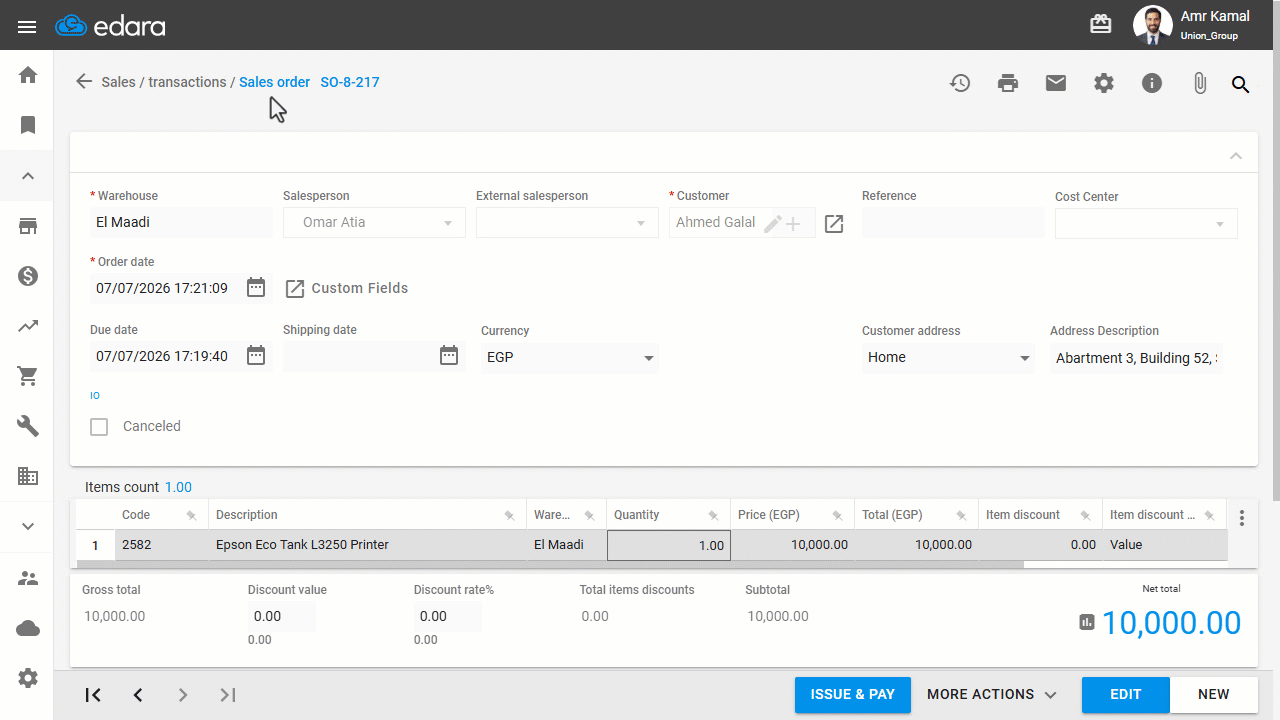Open the customer details external link icon
Image resolution: width=1280 pixels, height=720 pixels.
coord(834,223)
